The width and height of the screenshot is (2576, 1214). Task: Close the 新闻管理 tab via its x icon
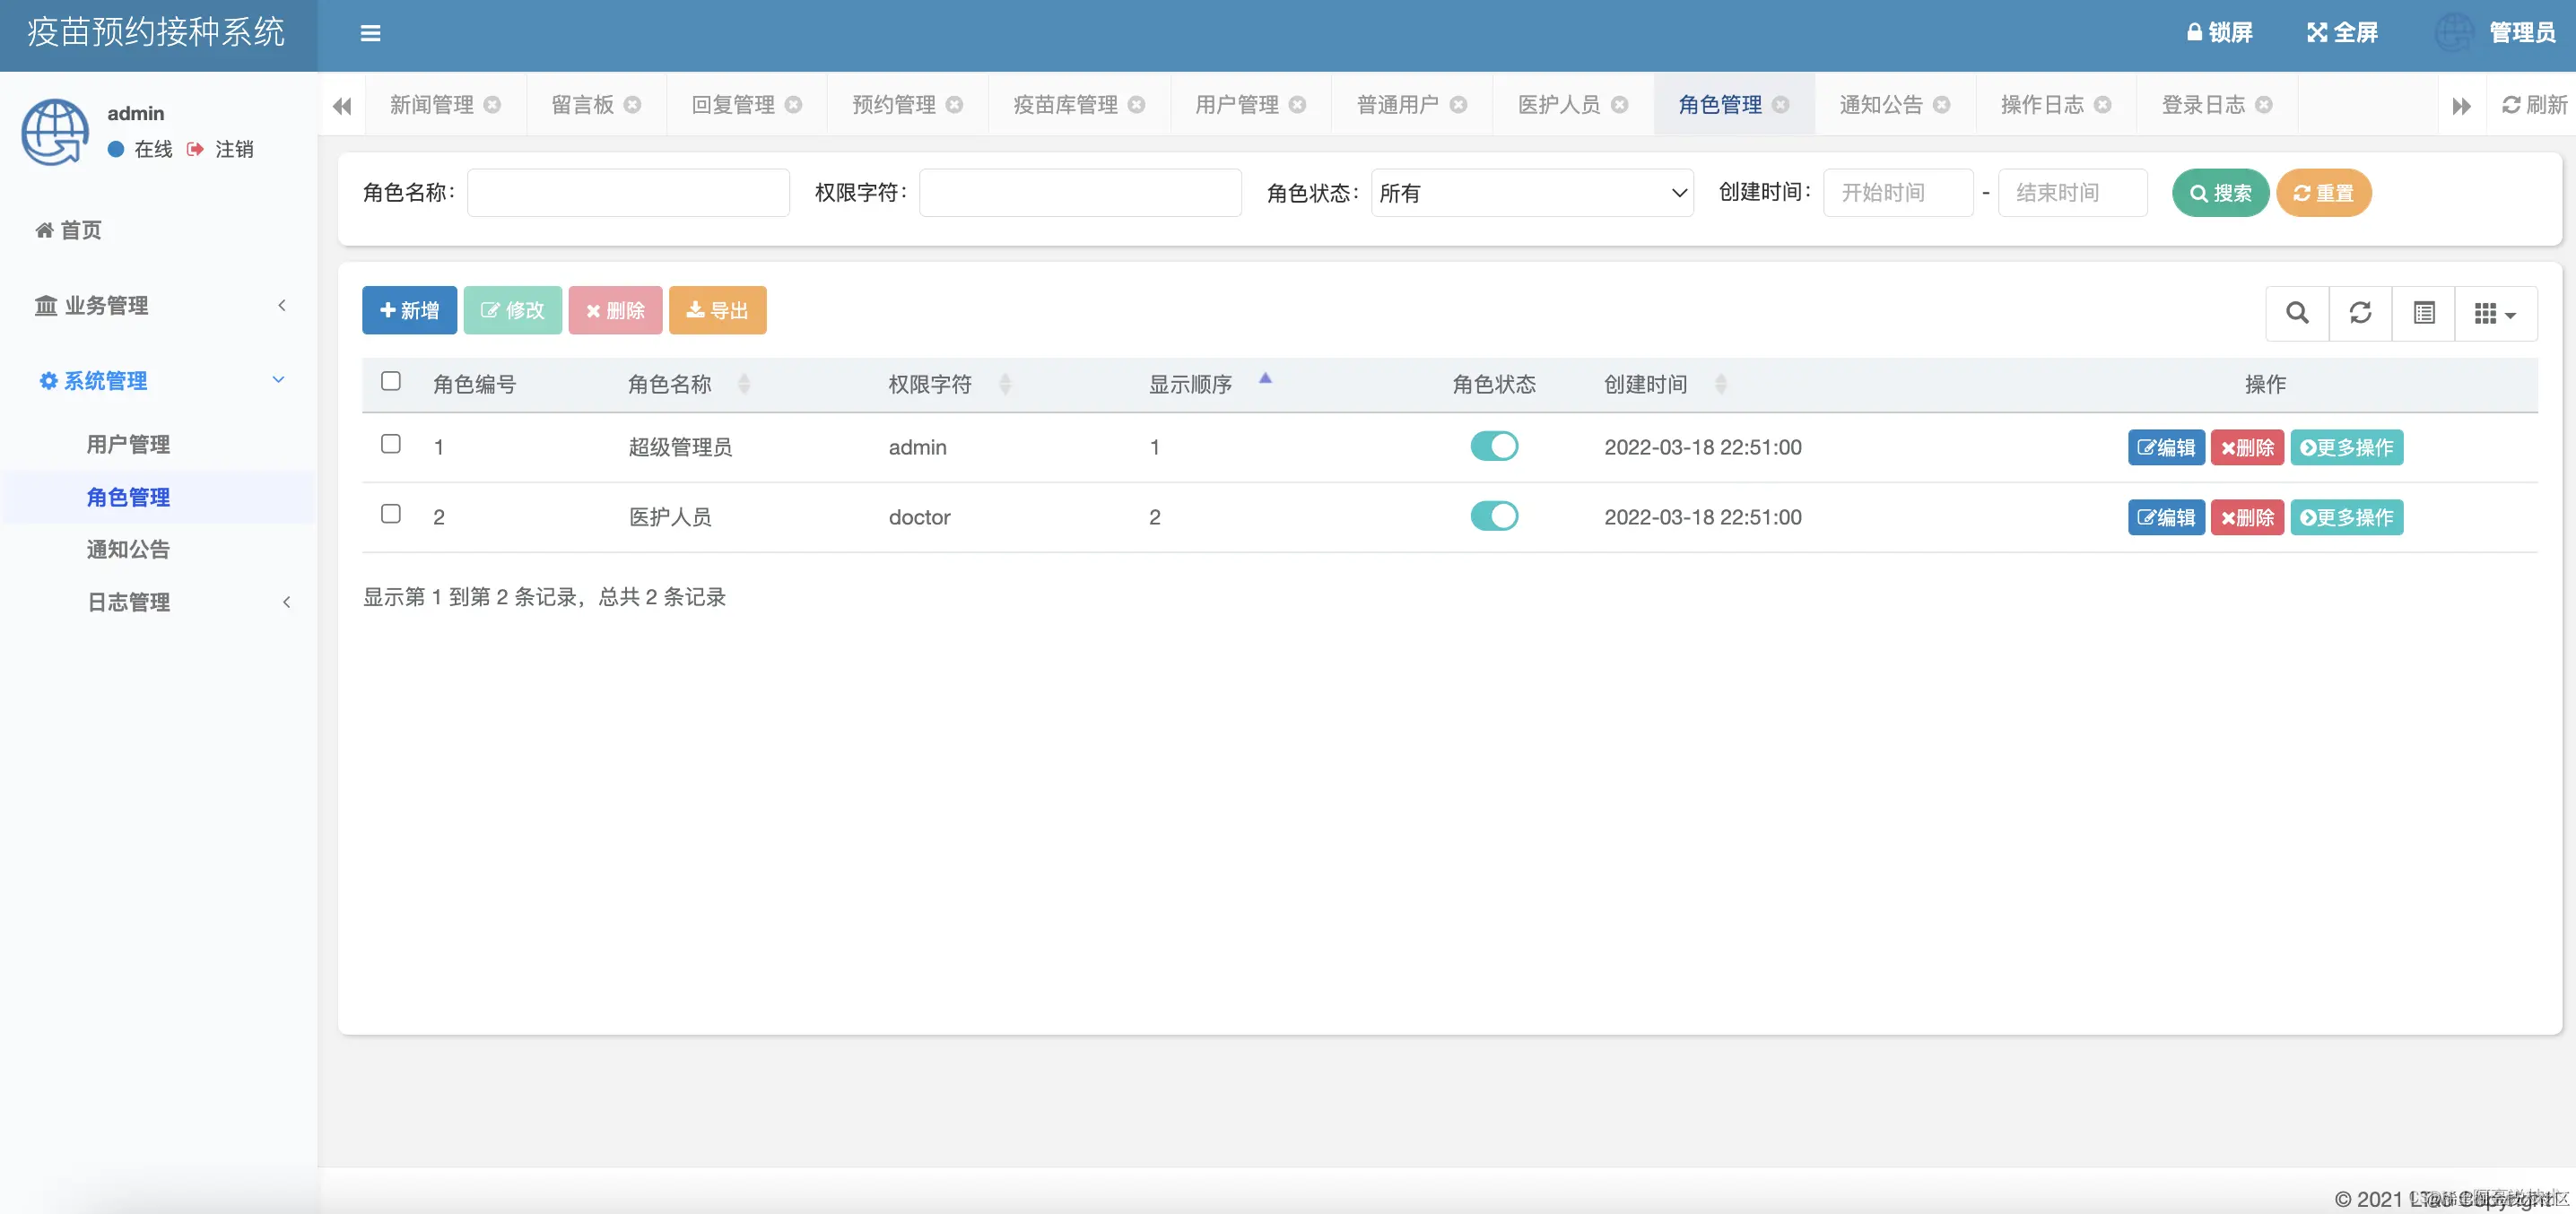point(492,105)
